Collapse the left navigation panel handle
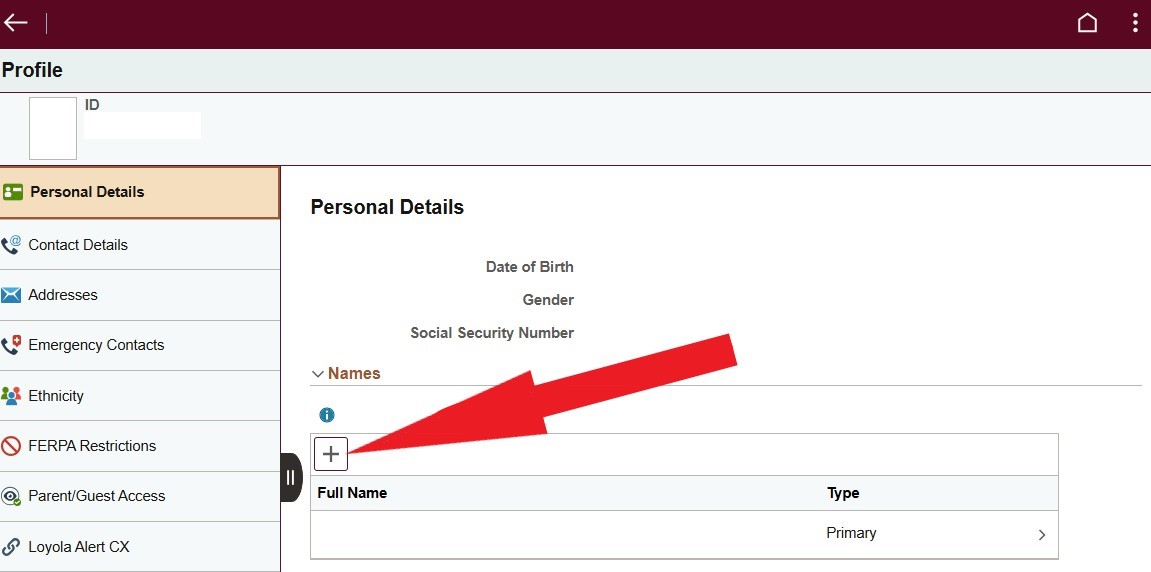 291,477
